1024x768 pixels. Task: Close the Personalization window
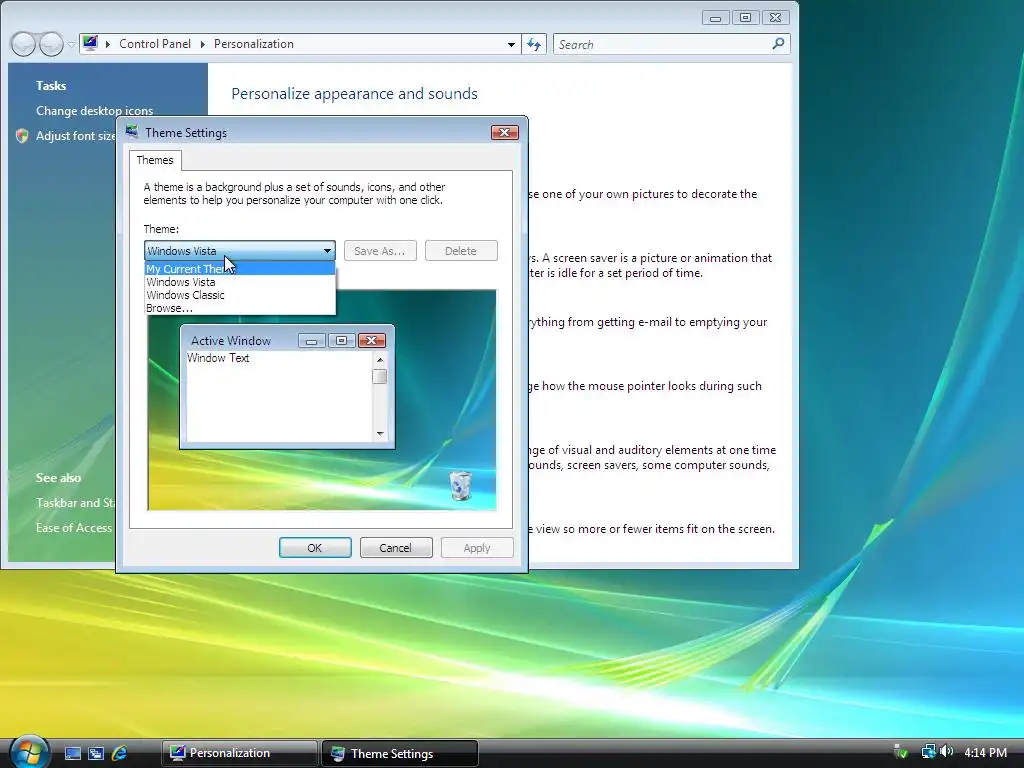tap(775, 18)
